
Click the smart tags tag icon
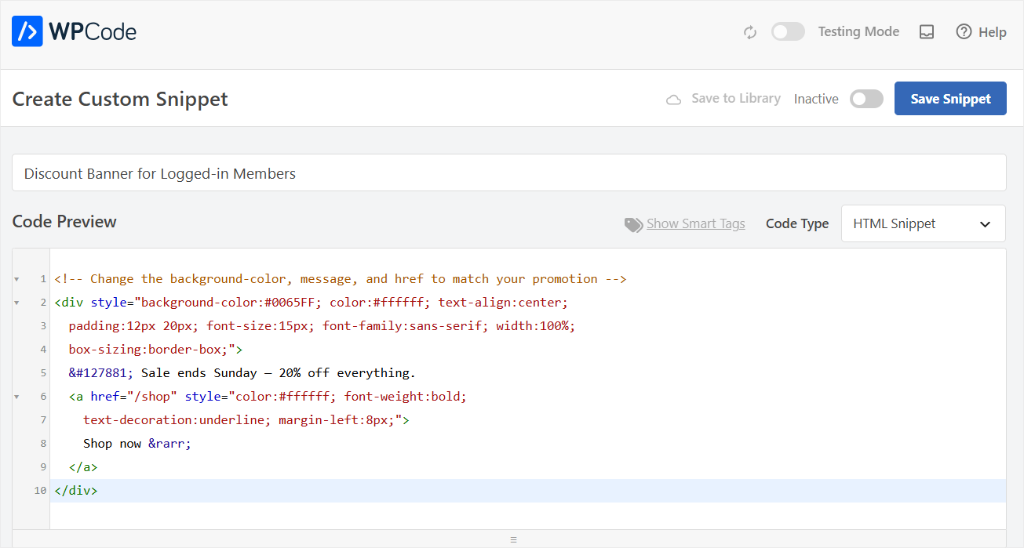click(x=633, y=225)
